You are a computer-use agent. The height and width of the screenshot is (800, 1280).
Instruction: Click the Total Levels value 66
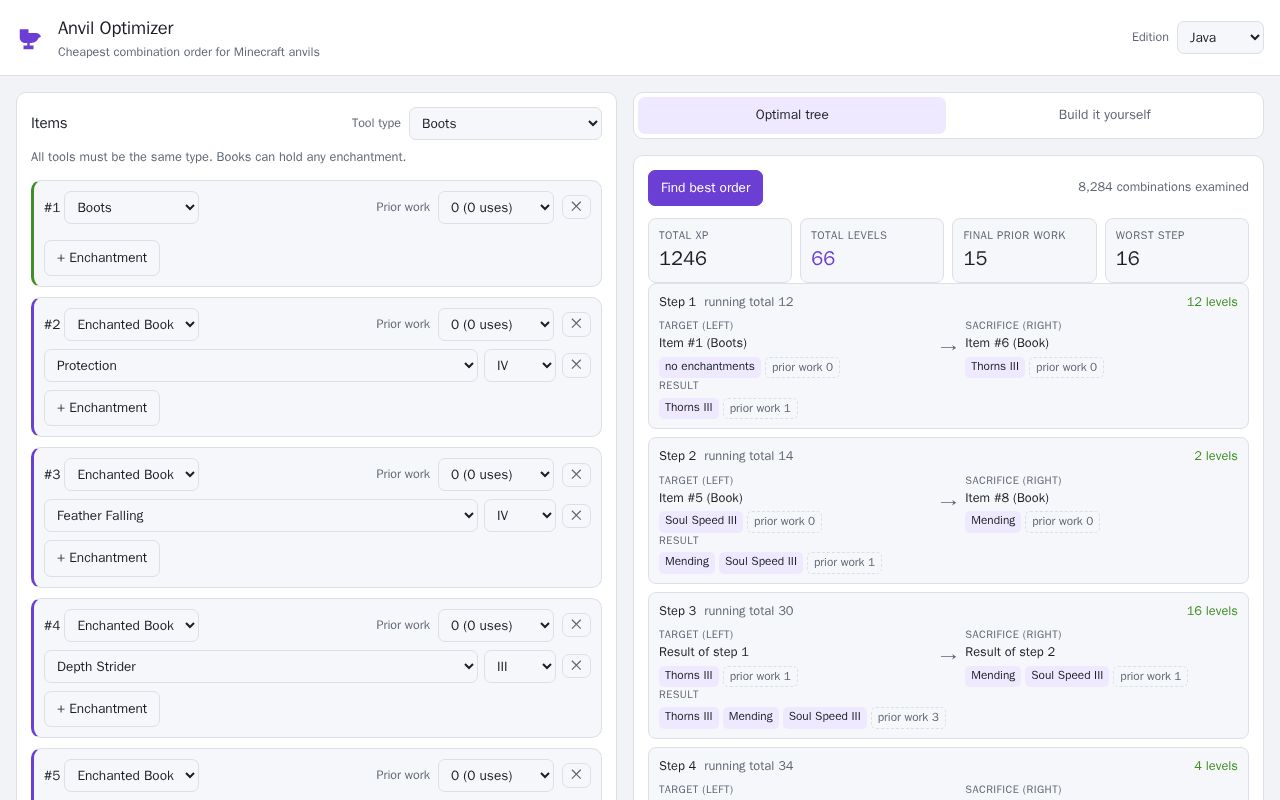point(823,259)
